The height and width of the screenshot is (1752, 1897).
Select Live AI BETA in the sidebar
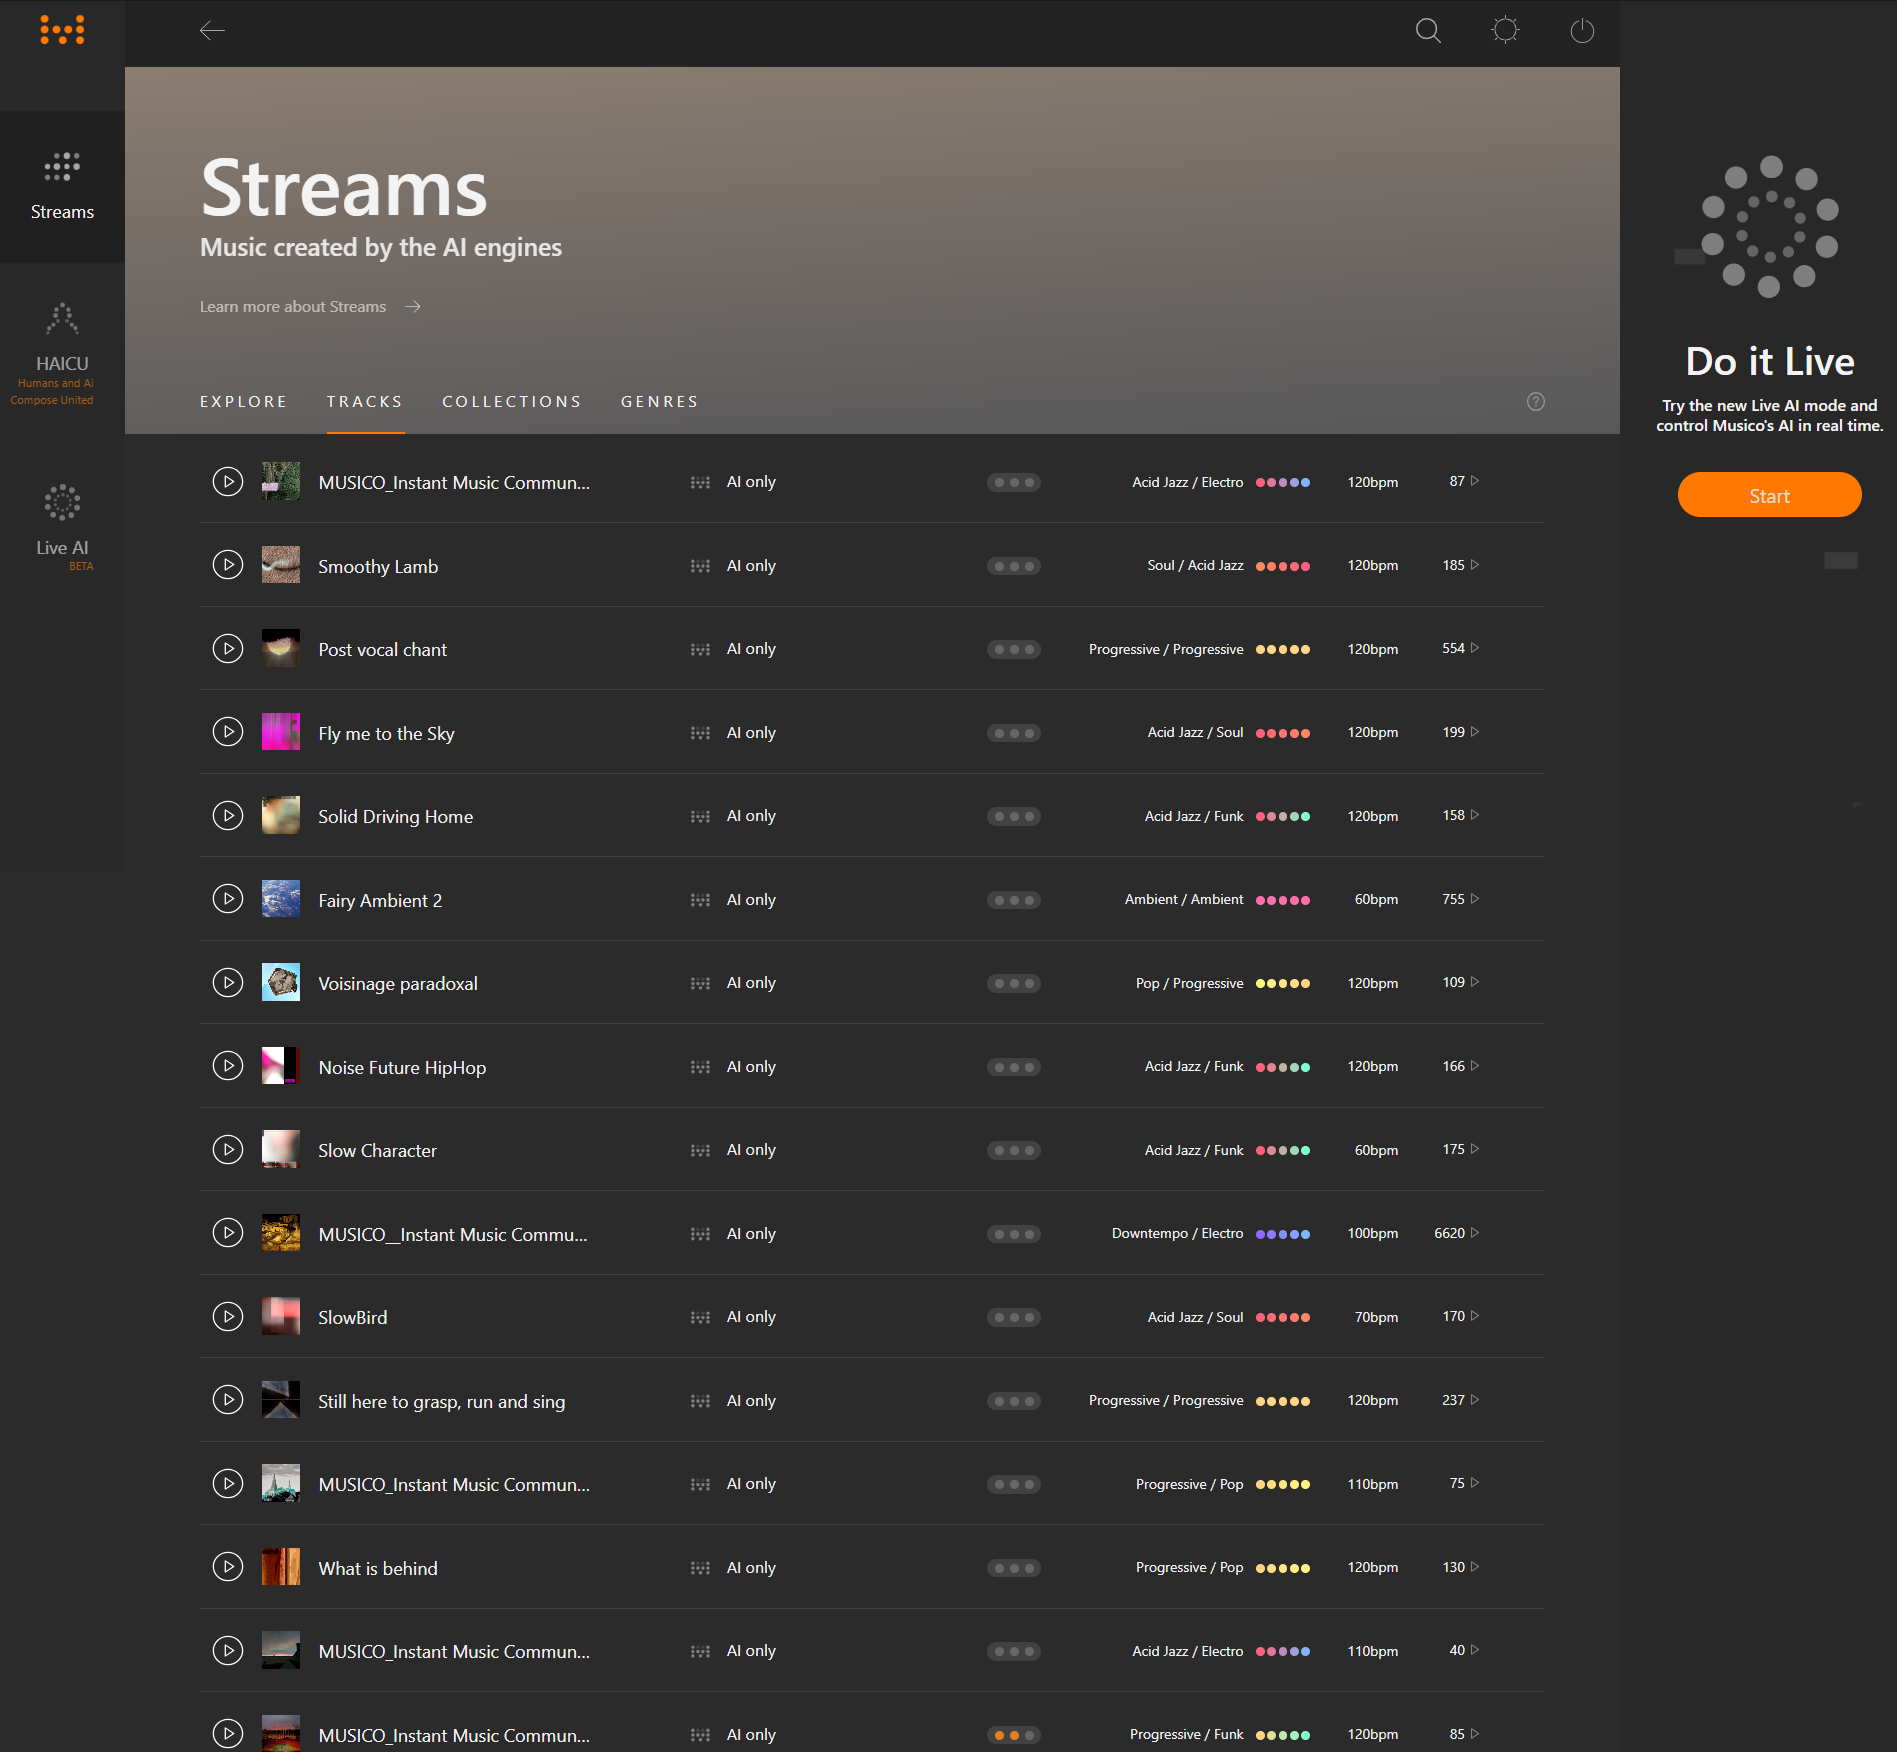[62, 520]
